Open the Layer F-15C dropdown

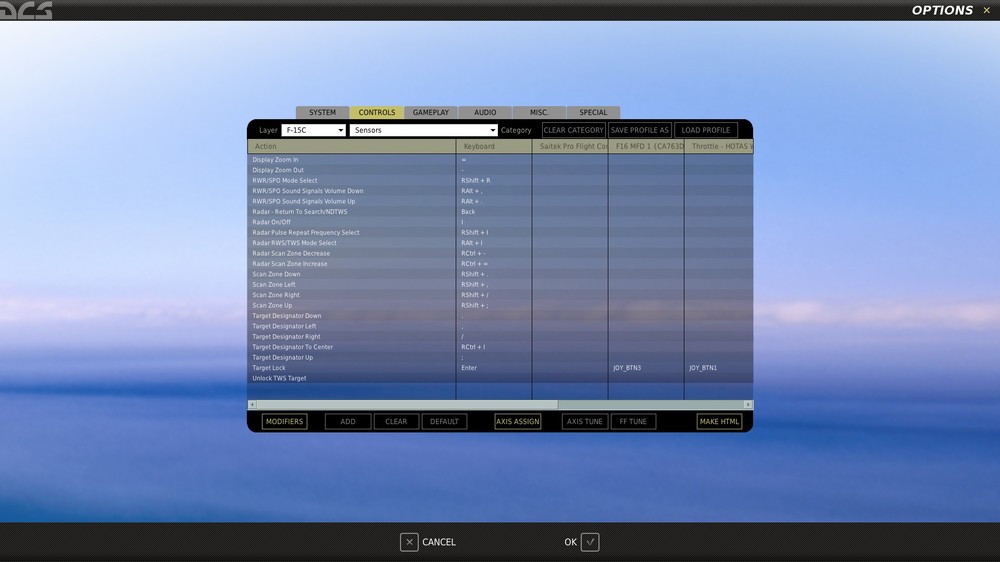point(313,130)
